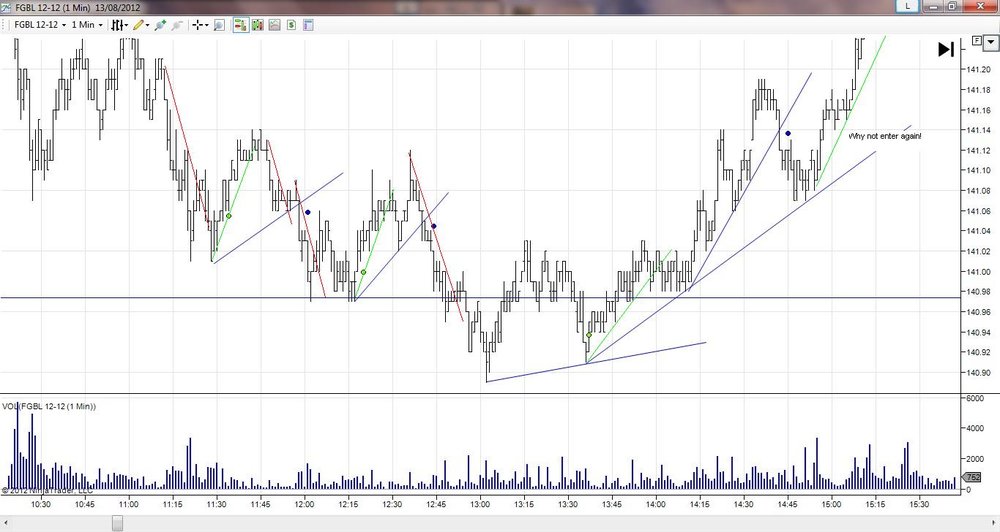The image size is (1000, 532).
Task: Click the greyed-out plug disconnect icon
Action: [177, 25]
